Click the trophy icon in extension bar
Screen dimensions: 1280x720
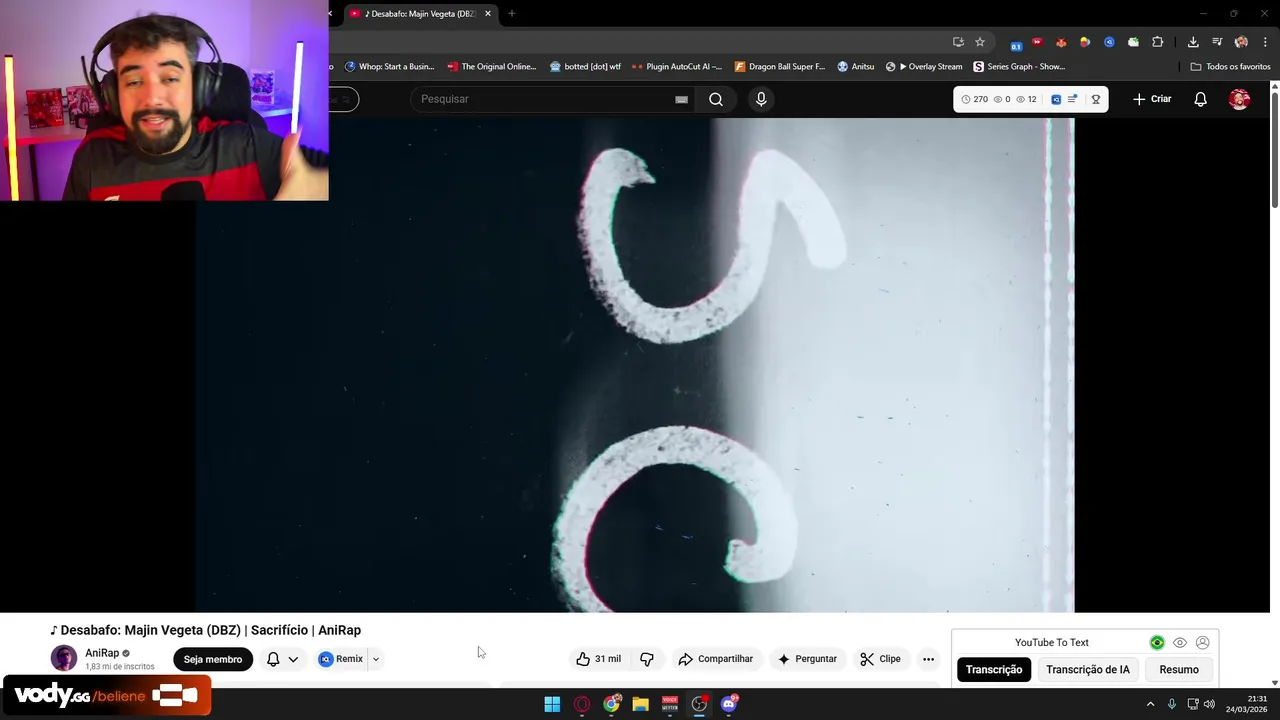[1096, 99]
